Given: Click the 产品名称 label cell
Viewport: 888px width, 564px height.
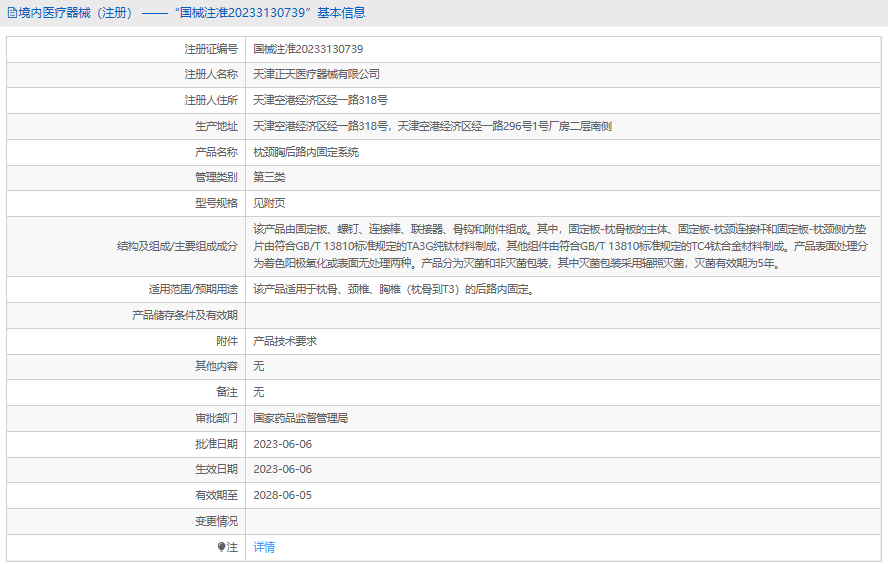Looking at the screenshot, I should coord(126,152).
